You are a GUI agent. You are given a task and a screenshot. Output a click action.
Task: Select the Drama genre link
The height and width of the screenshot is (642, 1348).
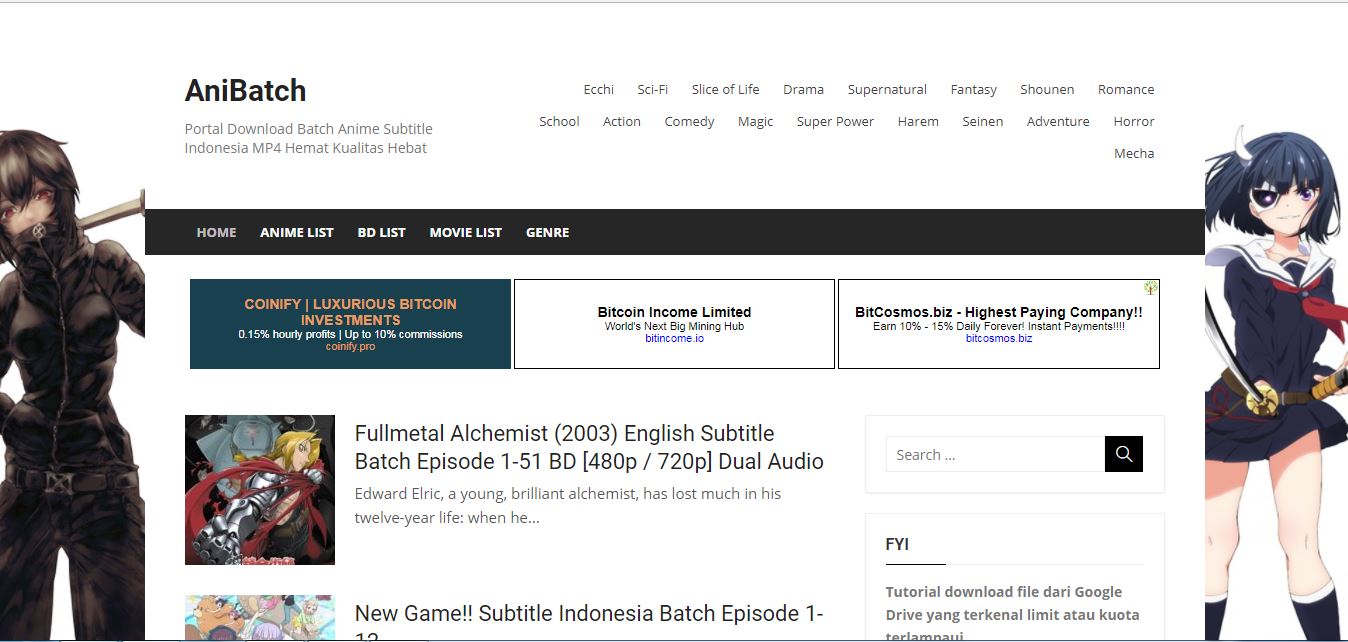804,89
